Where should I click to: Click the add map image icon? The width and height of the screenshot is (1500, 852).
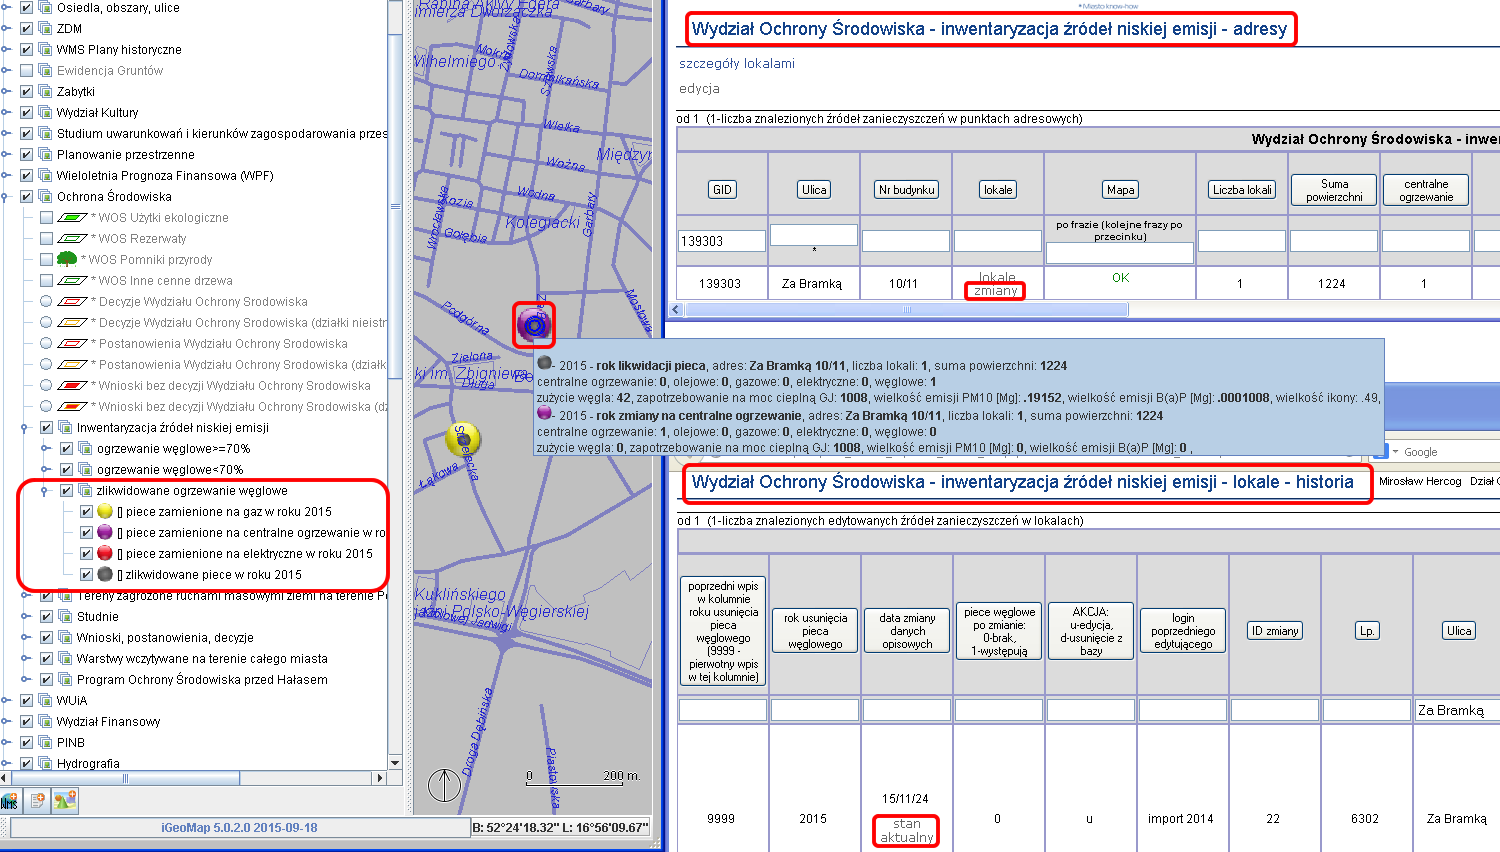tap(65, 801)
